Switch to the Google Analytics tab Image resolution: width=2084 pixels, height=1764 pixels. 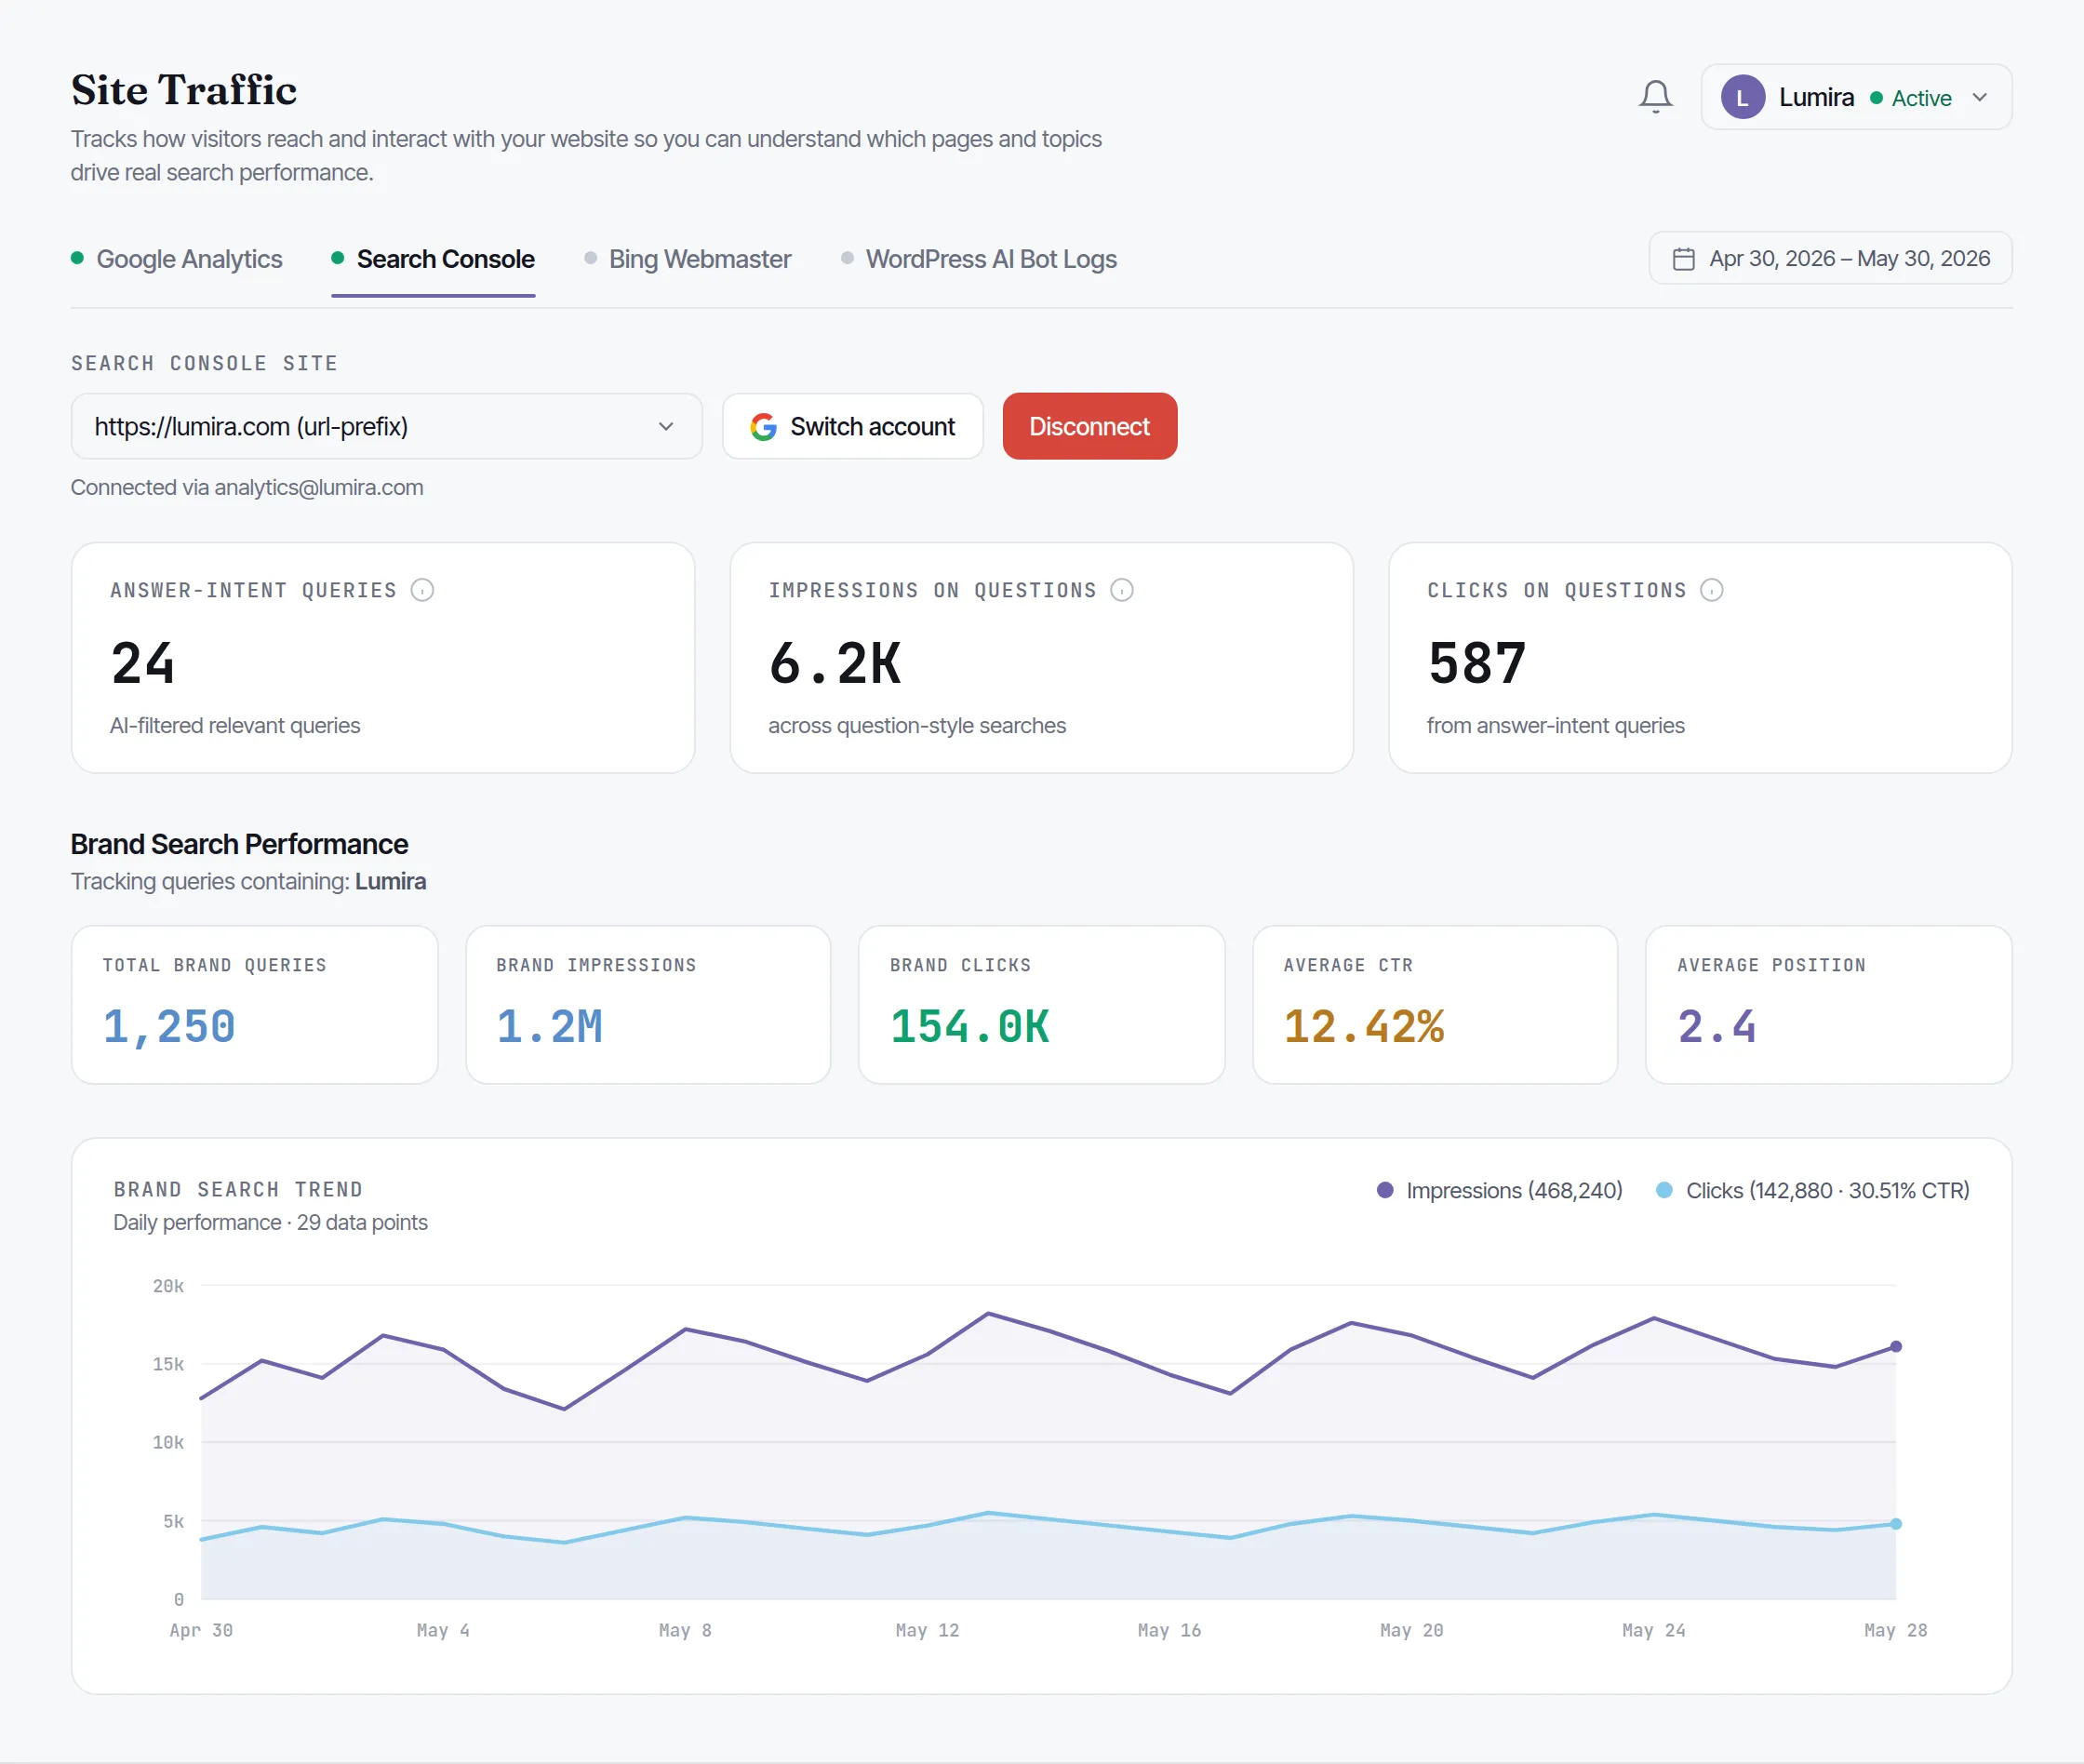point(177,259)
